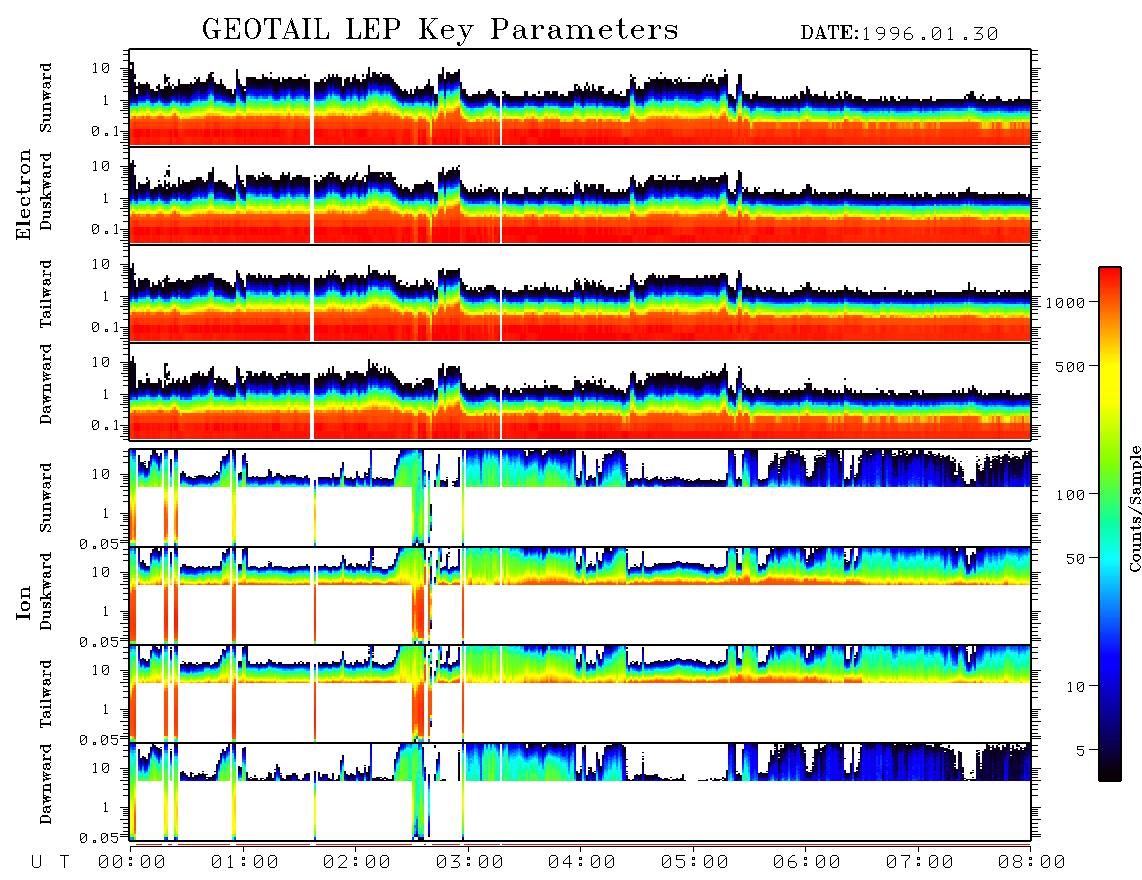Click the 1000 colorbar tick value
1142x880 pixels.
point(1066,303)
